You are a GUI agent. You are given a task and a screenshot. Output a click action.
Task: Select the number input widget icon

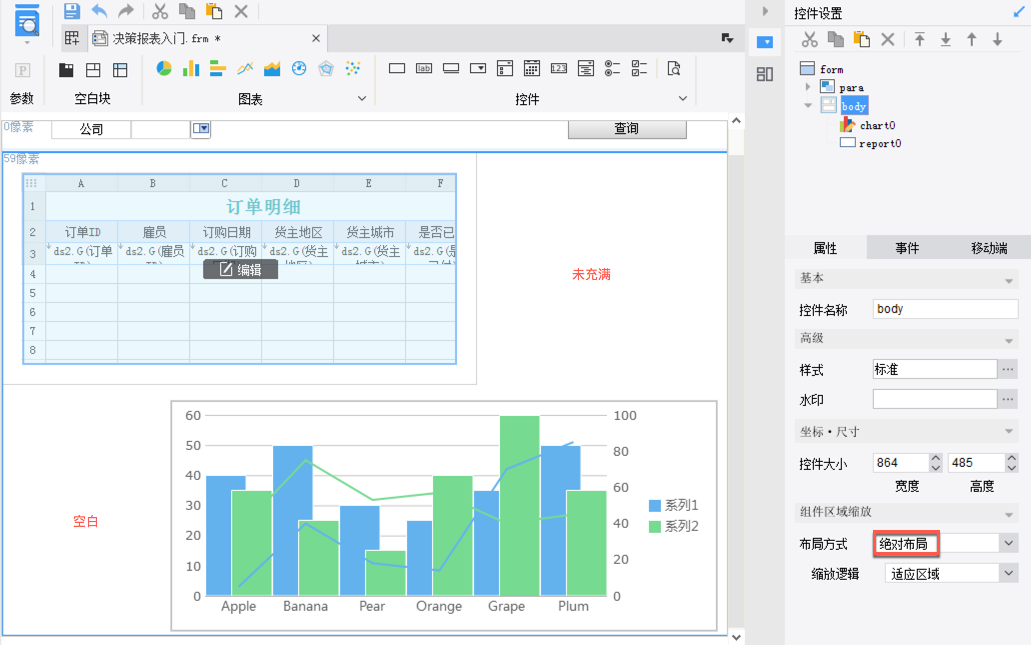click(559, 69)
